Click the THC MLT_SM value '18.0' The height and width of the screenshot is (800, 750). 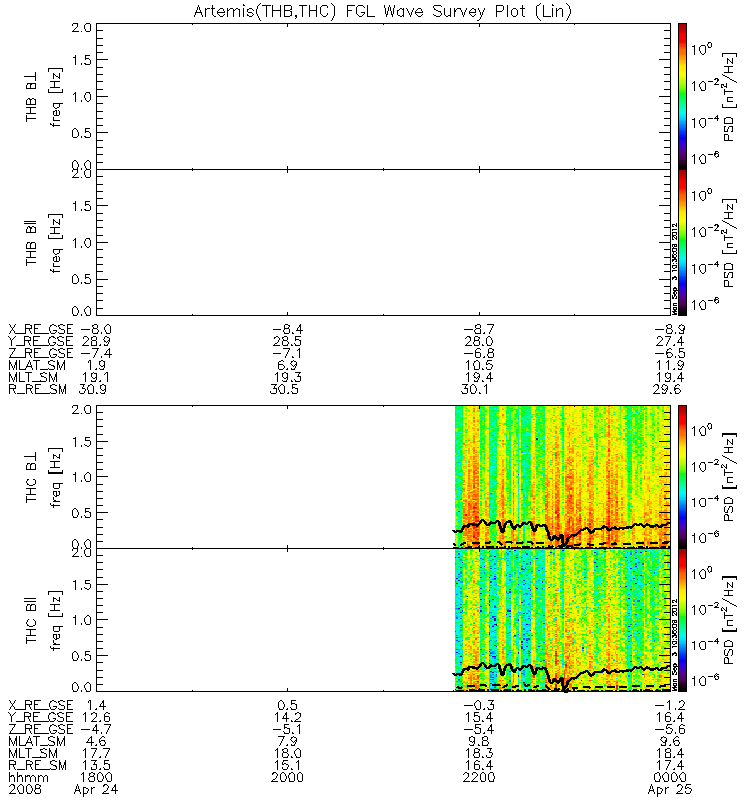pyautogui.click(x=287, y=753)
